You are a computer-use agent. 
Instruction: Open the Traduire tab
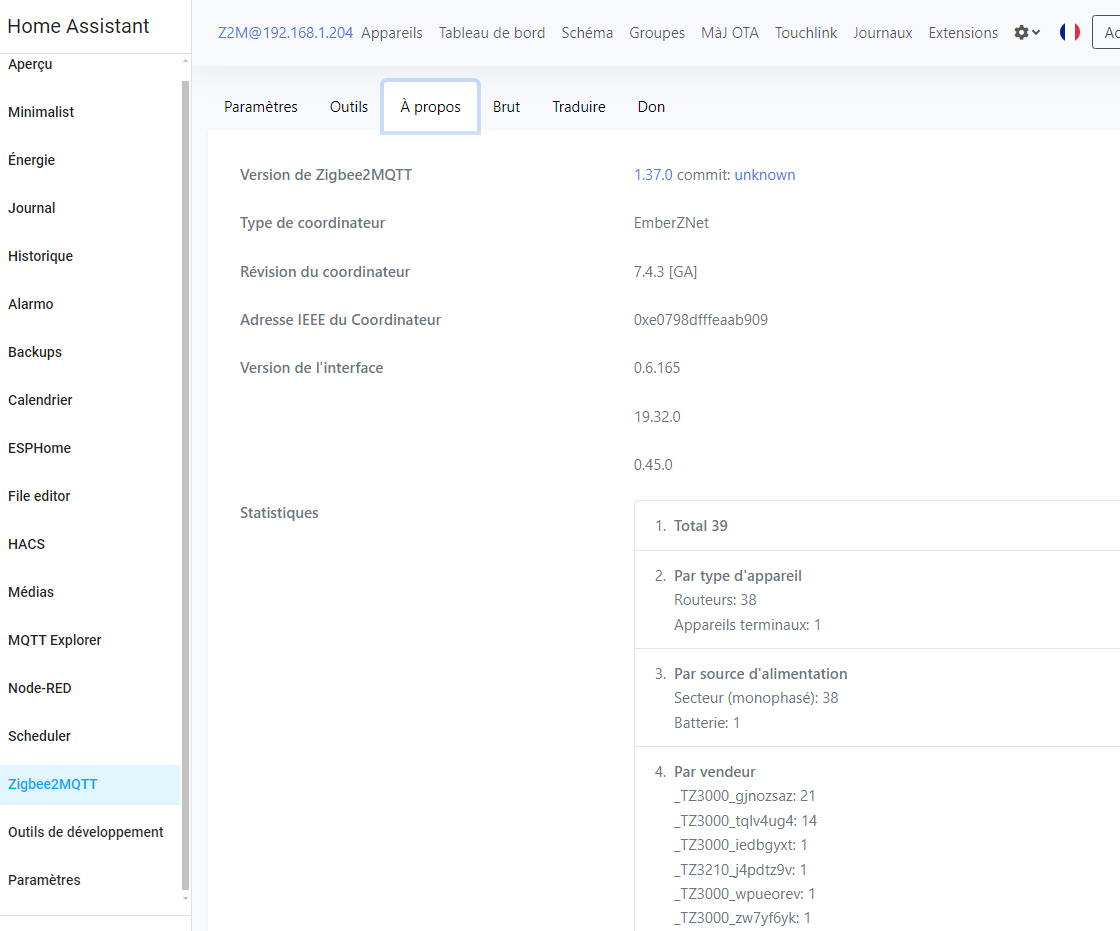(x=579, y=107)
